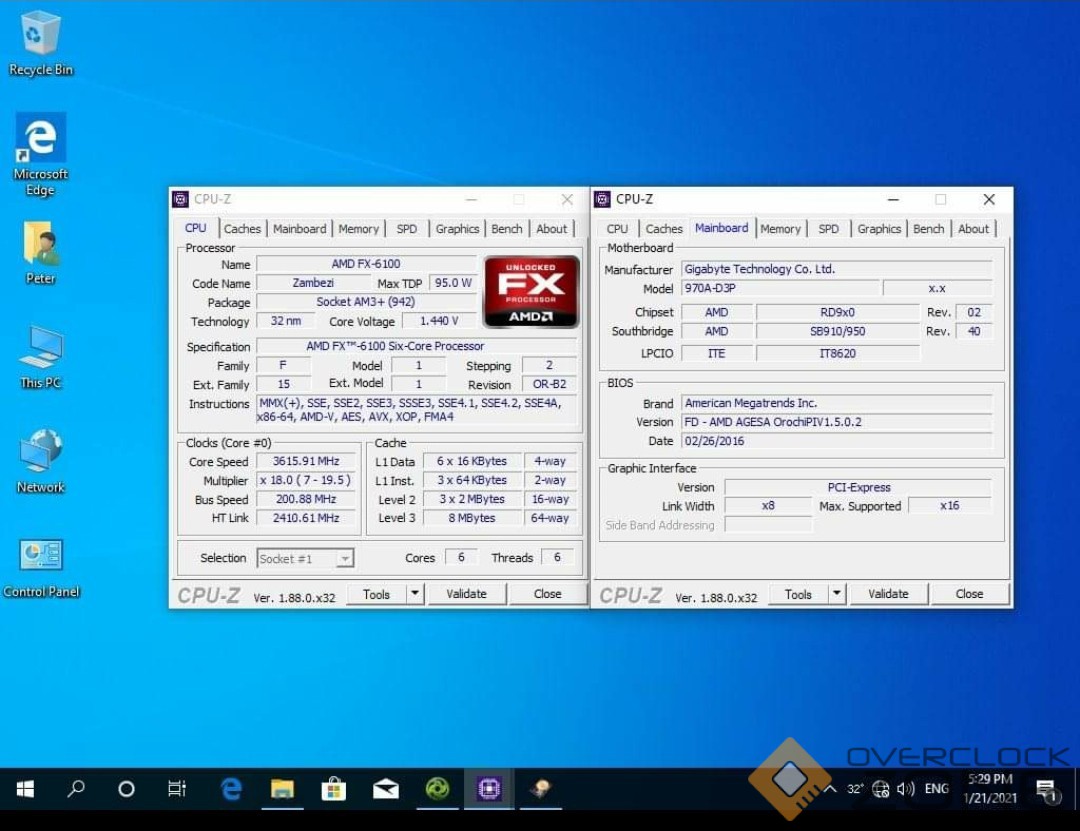Click the CPU-Z purple chip taskbar icon
The image size is (1080, 831).
tap(489, 790)
